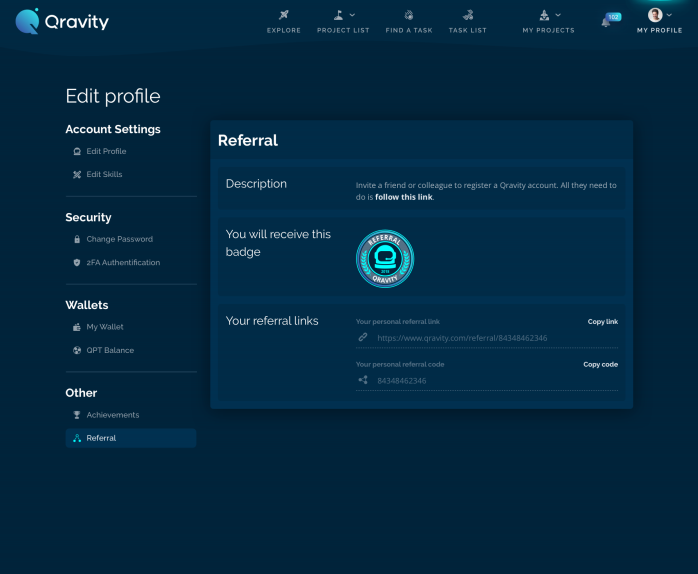The width and height of the screenshot is (698, 574).
Task: Open 2FA Authentification settings
Action: (123, 263)
